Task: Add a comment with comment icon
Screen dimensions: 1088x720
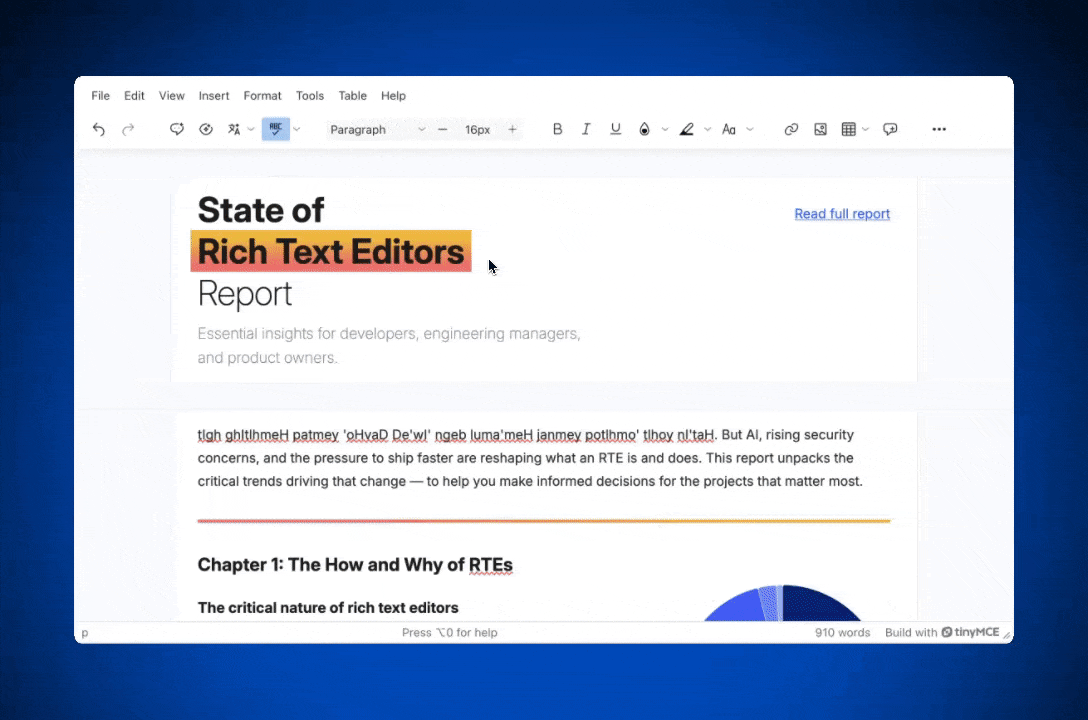Action: (x=890, y=129)
